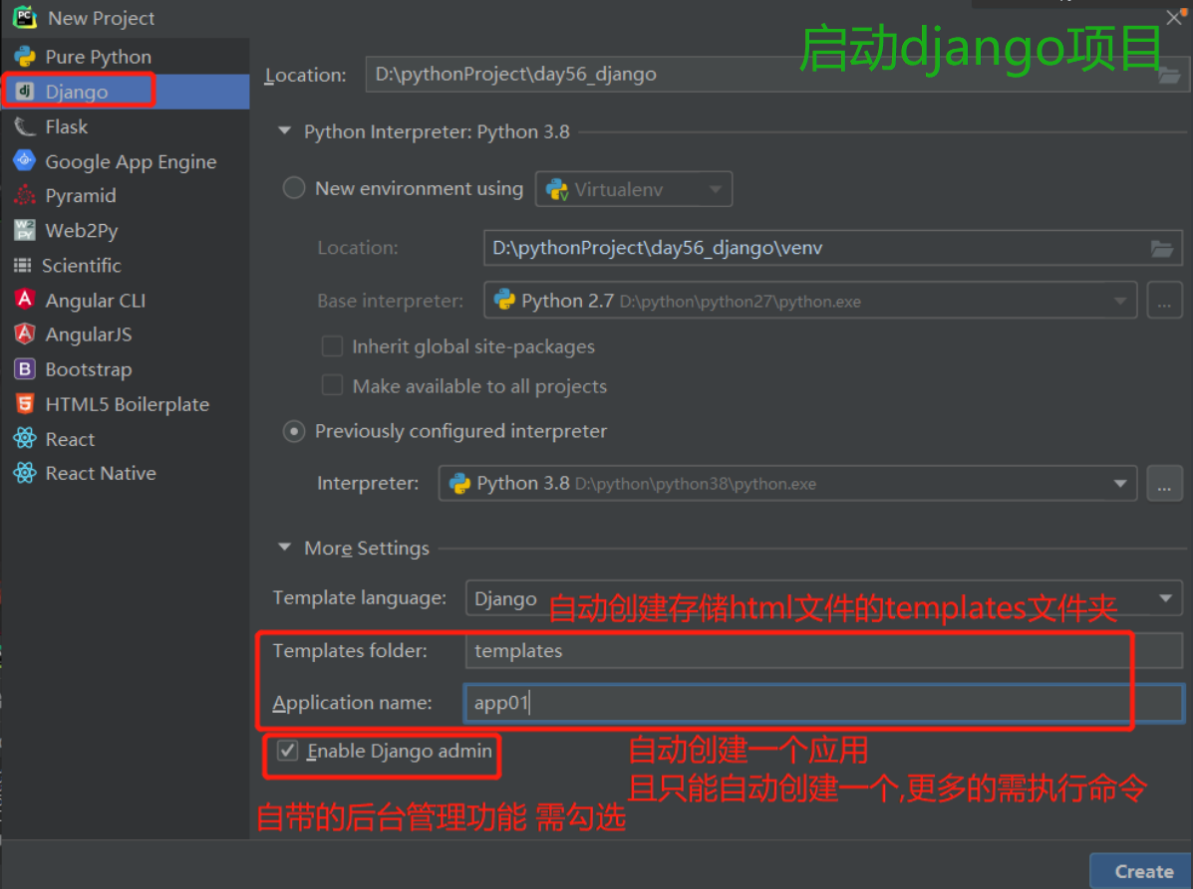Click the Django dj icon
The width and height of the screenshot is (1193, 889).
(24, 91)
